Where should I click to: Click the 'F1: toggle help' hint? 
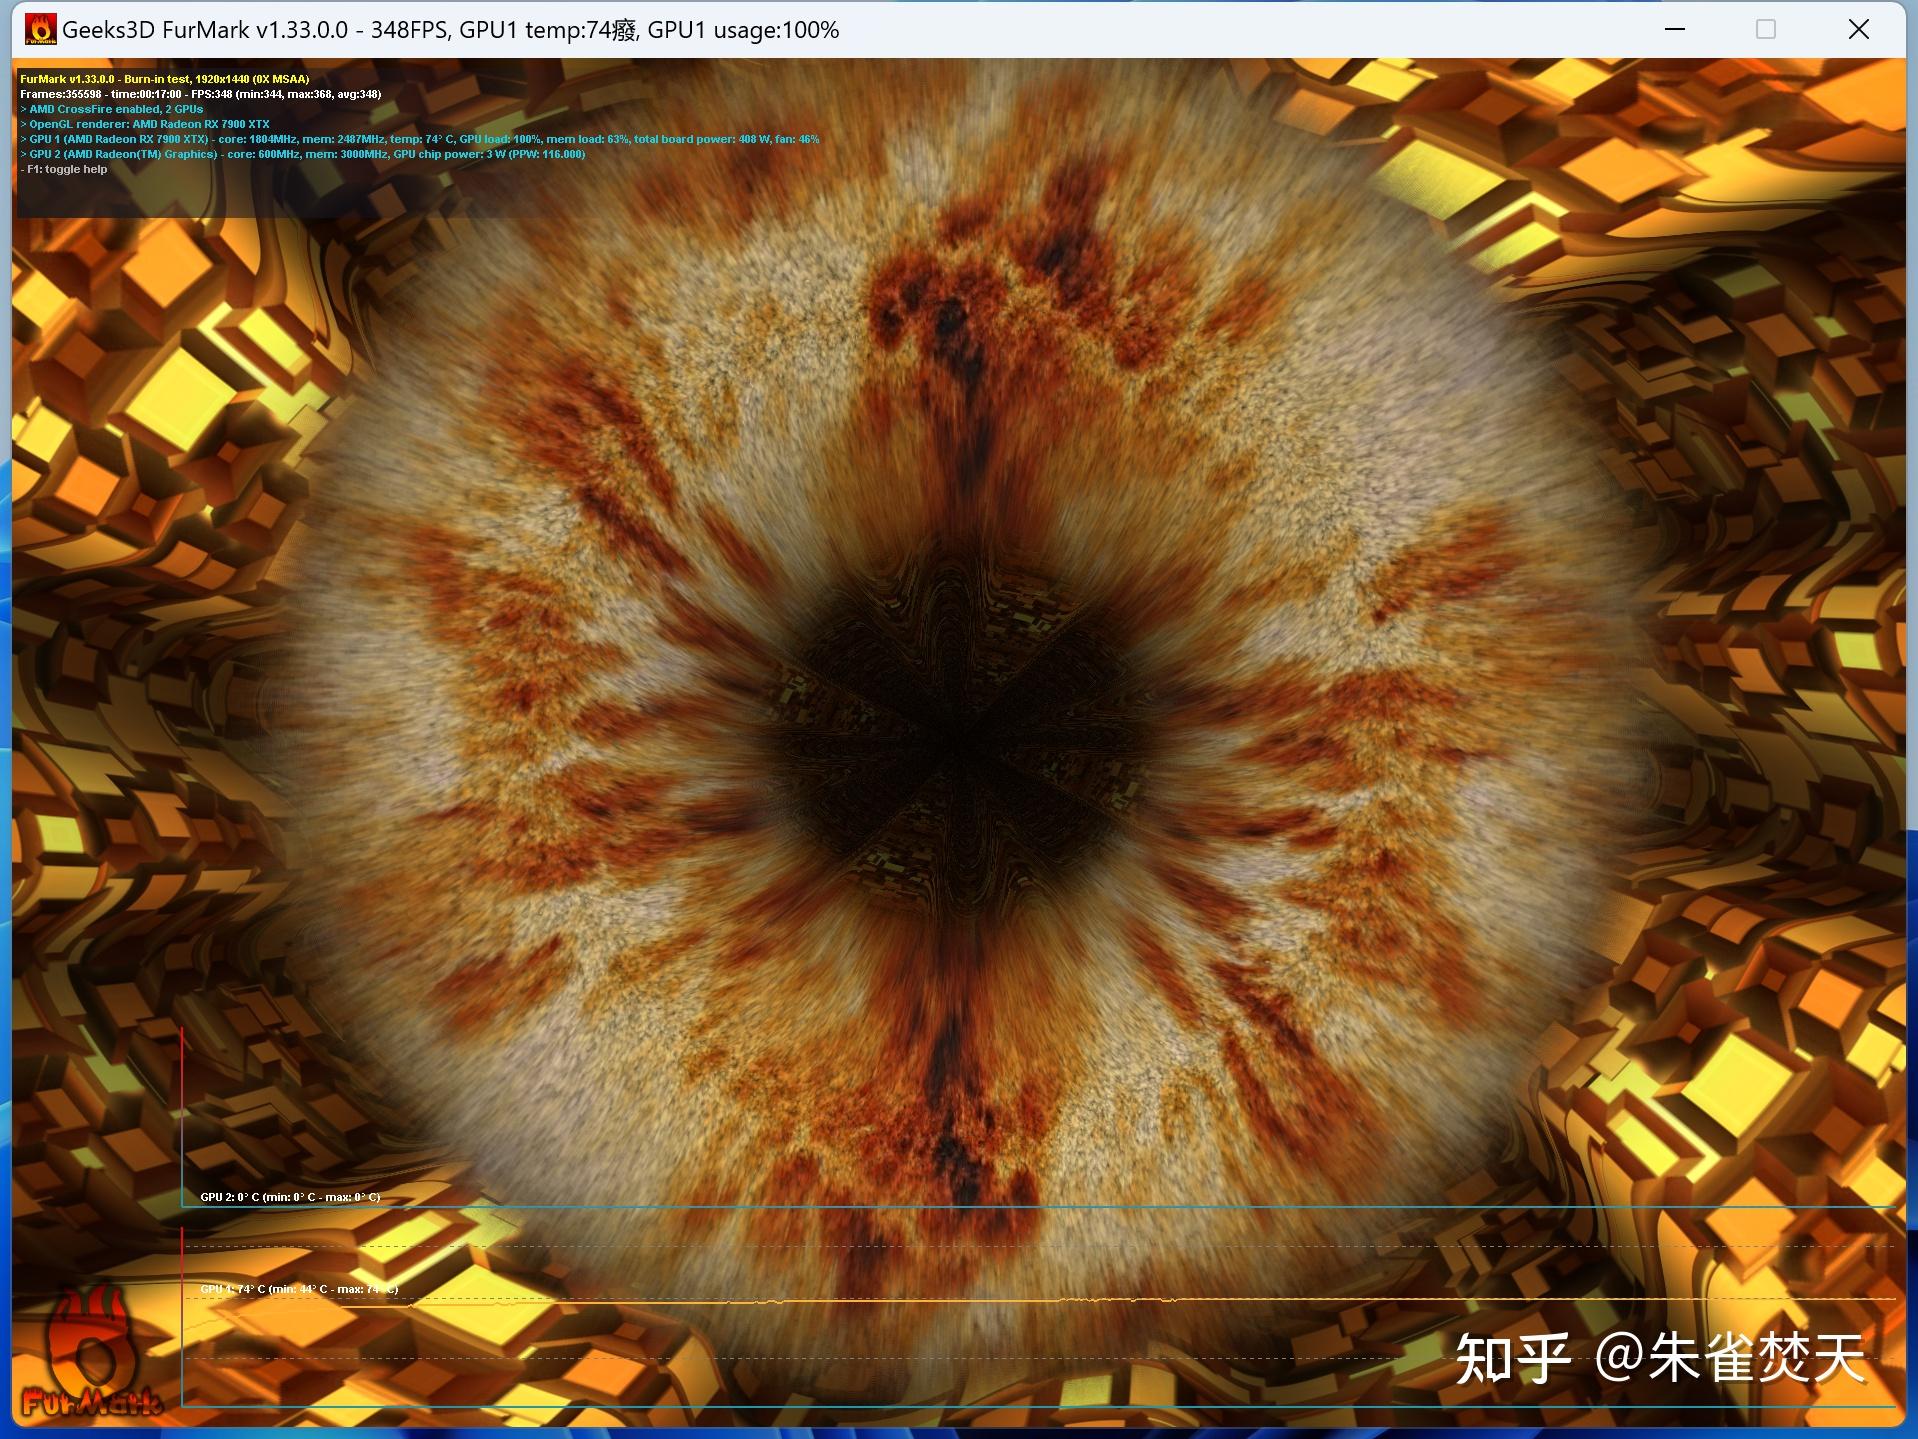coord(64,169)
